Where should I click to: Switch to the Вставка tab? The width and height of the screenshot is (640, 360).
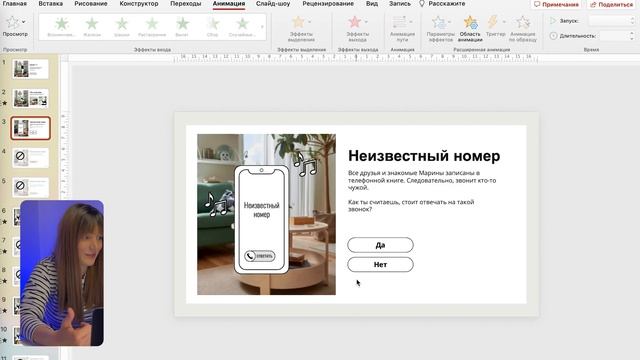tap(51, 4)
